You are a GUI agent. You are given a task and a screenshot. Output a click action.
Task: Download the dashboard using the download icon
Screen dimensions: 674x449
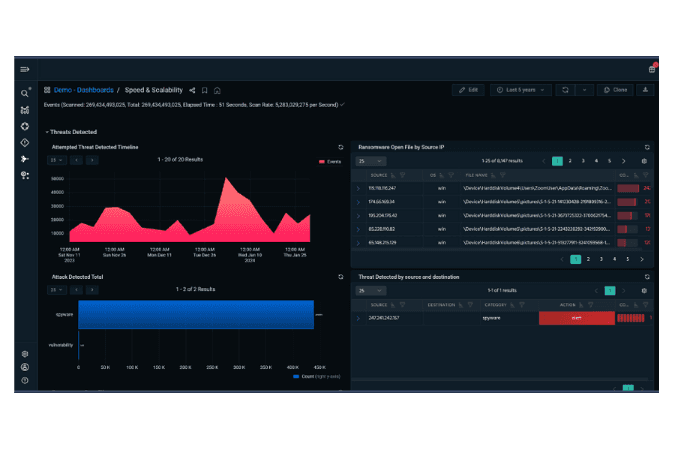coord(645,90)
